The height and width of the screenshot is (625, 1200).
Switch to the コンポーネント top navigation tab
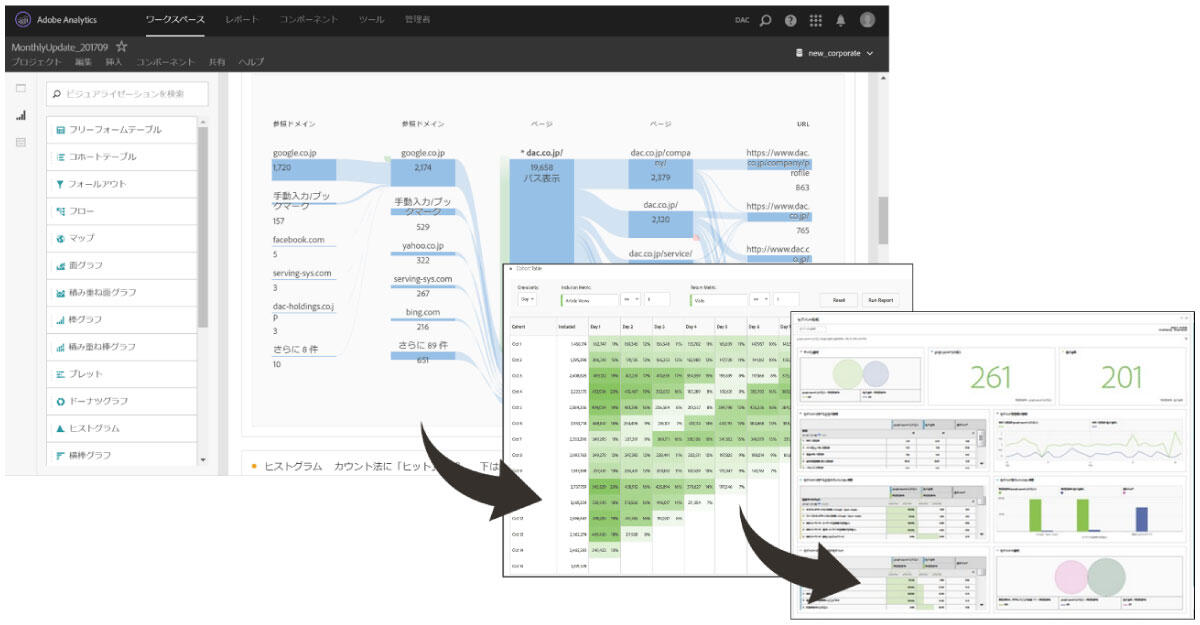[308, 20]
